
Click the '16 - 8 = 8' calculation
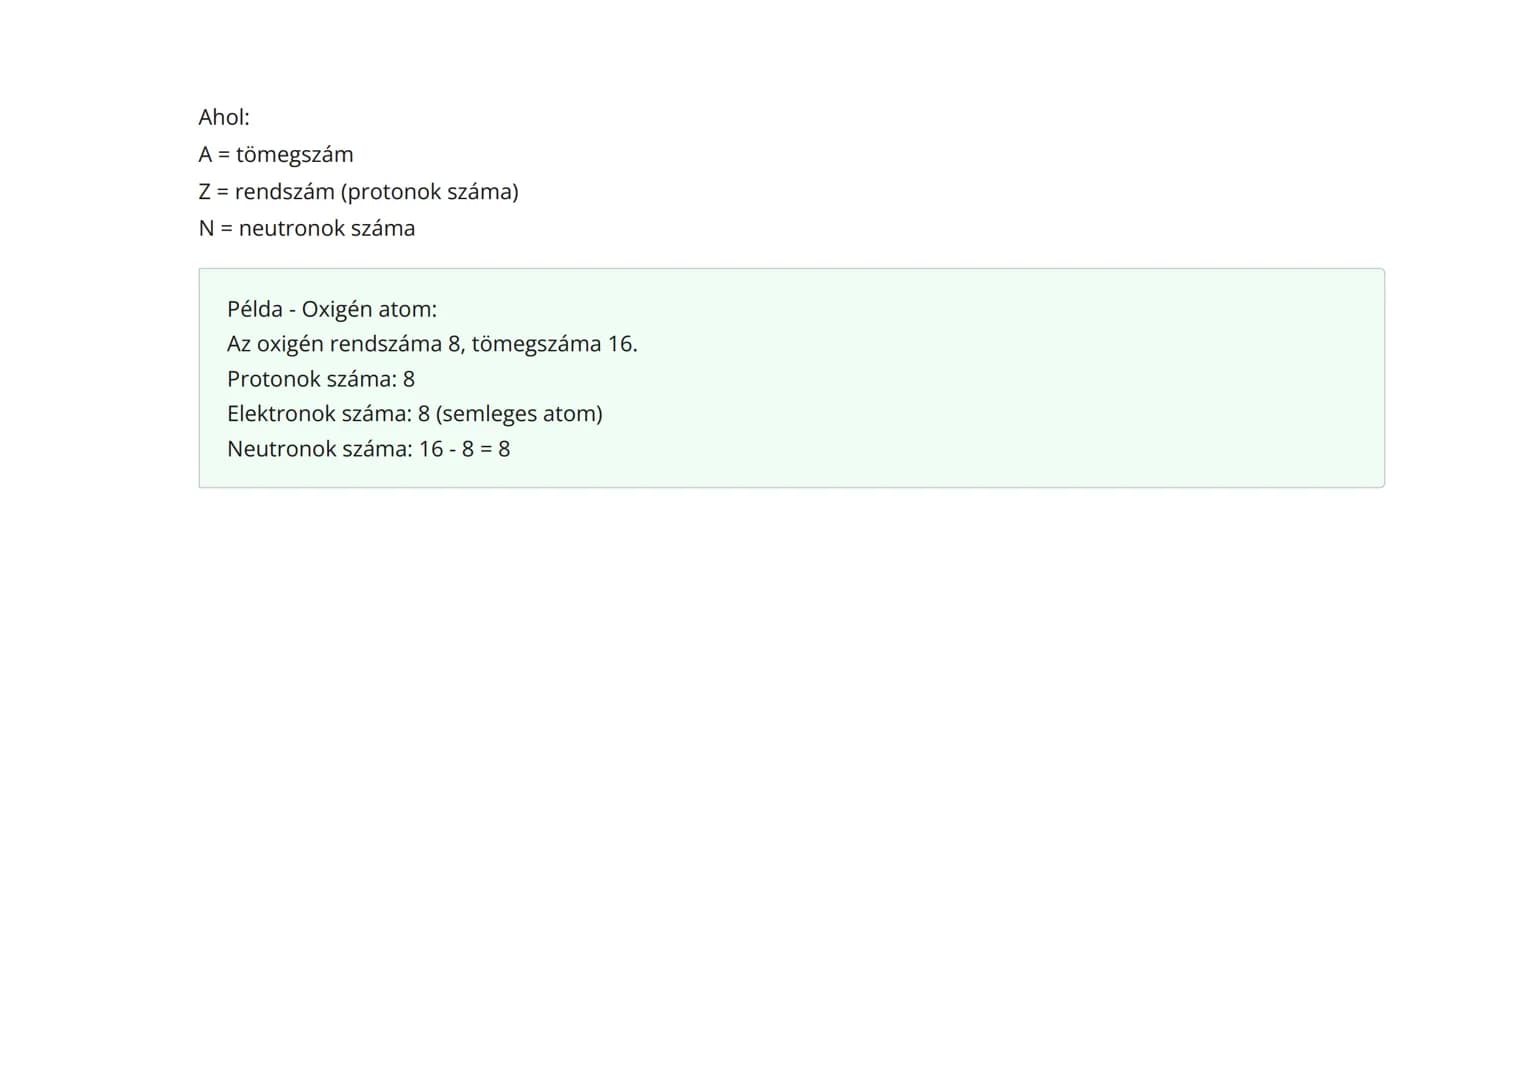click(464, 449)
